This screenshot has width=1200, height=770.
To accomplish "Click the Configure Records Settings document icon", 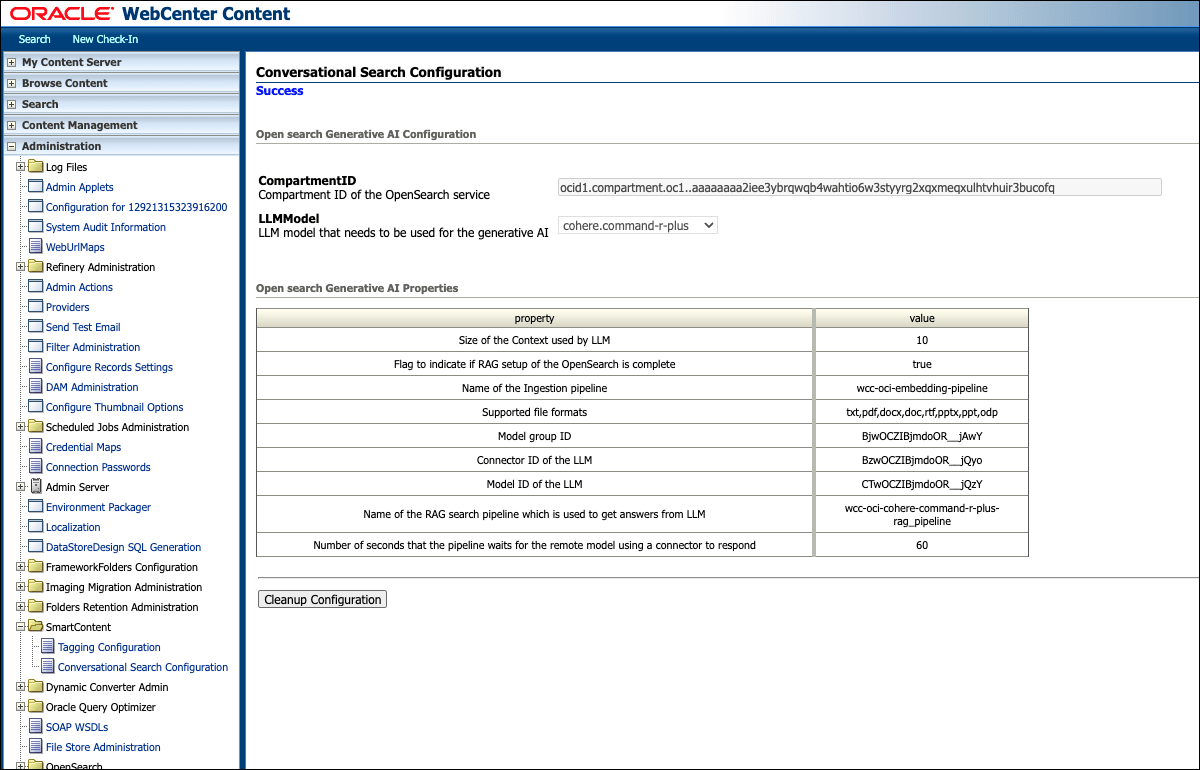I will (36, 367).
